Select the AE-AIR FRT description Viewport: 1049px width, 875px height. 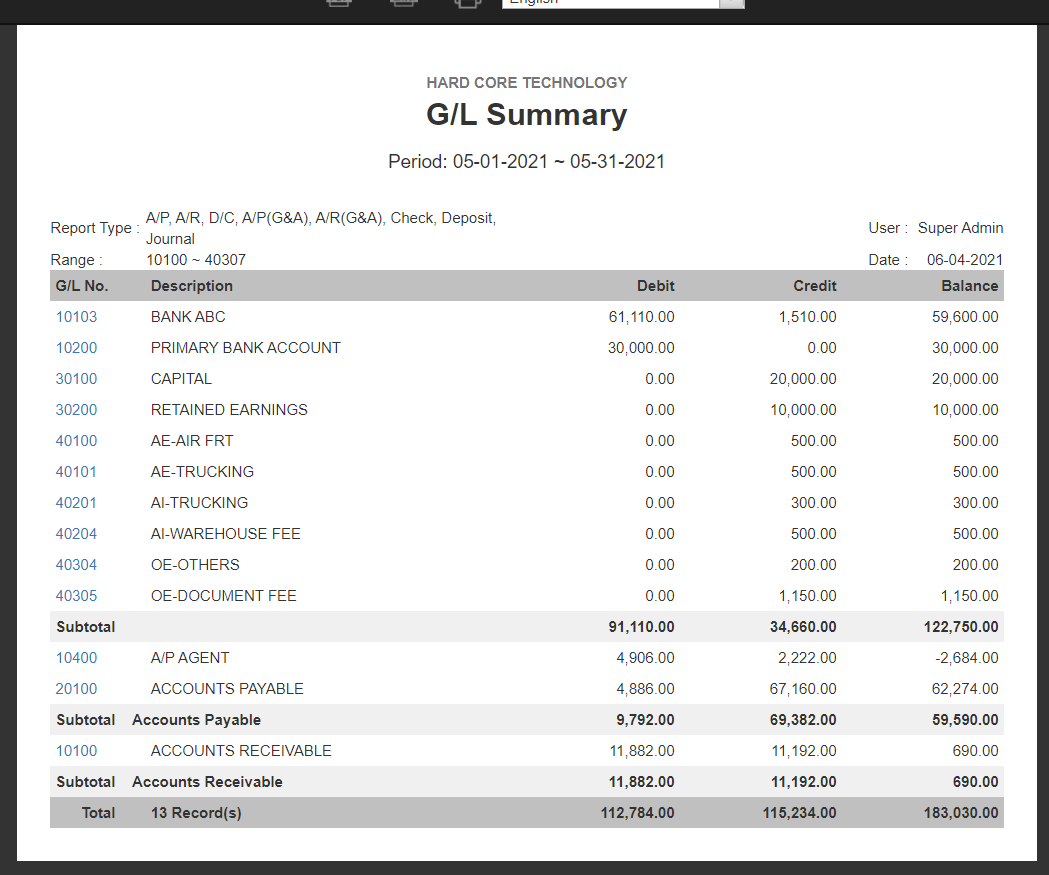(x=192, y=441)
